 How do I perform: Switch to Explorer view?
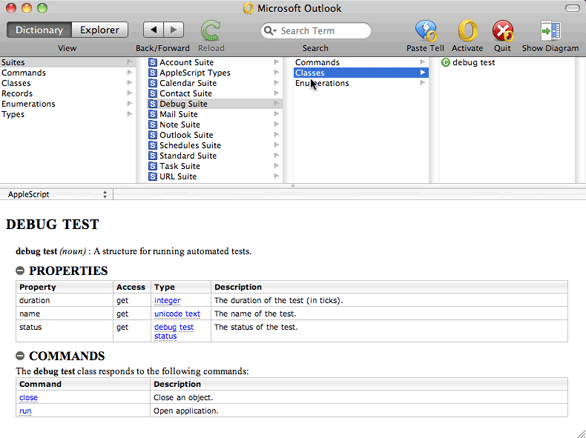[100, 30]
